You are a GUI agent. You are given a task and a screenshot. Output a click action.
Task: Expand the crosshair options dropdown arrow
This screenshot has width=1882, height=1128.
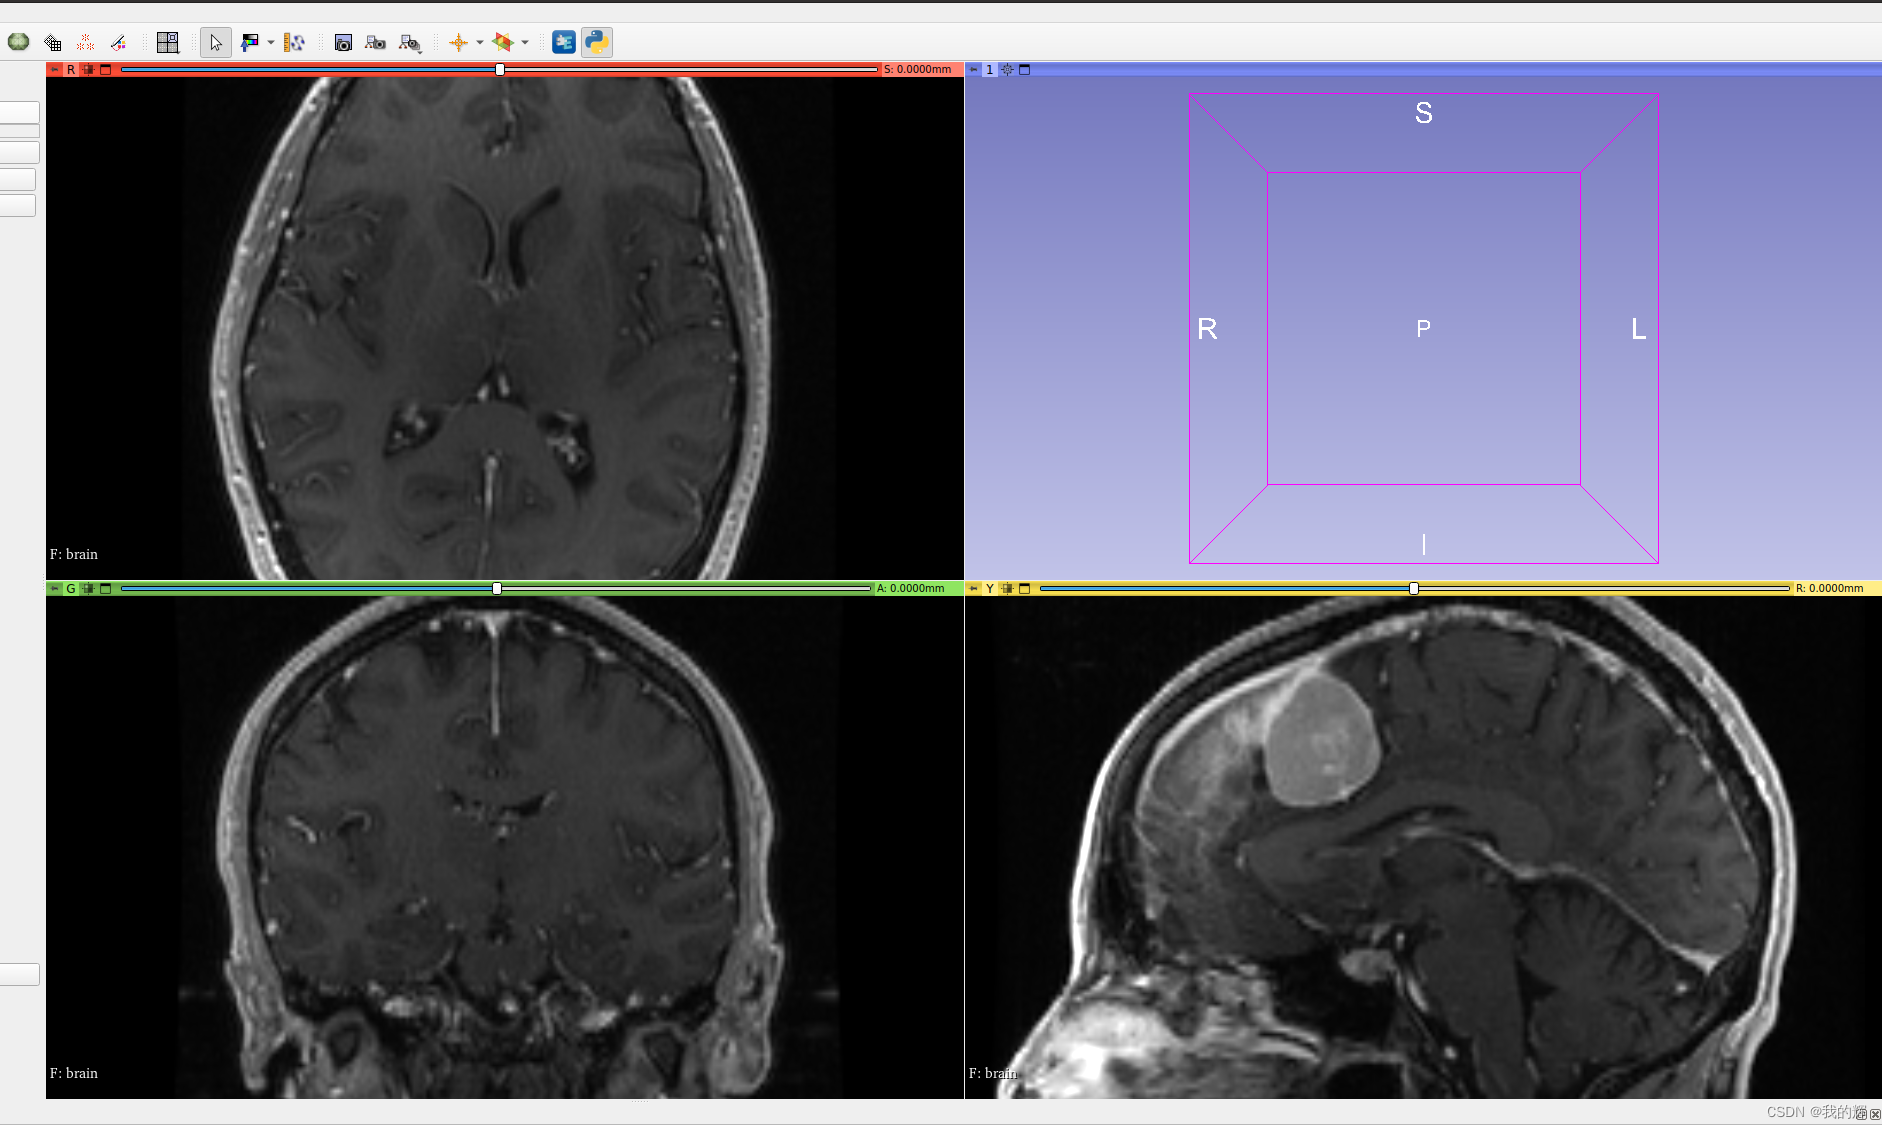pyautogui.click(x=480, y=42)
